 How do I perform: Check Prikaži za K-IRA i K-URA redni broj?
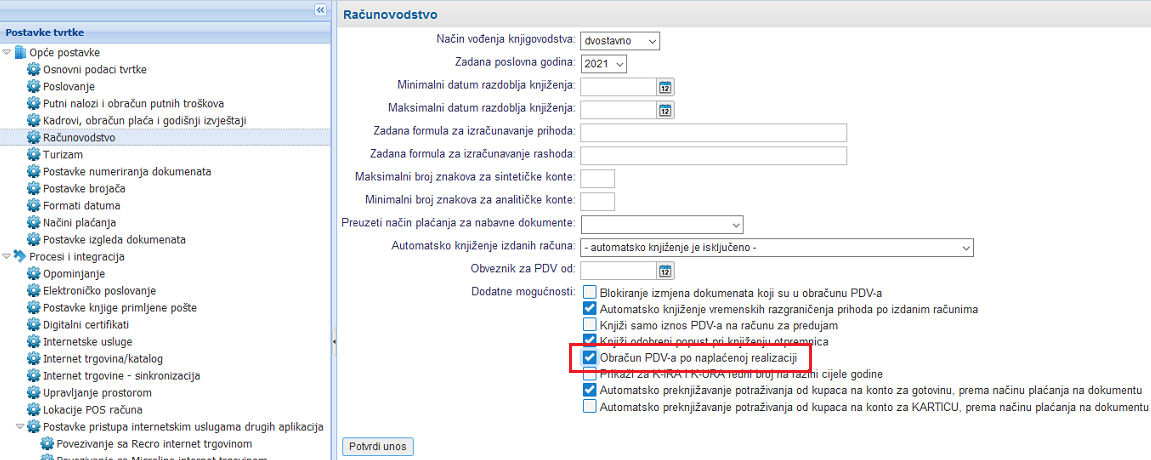[589, 373]
